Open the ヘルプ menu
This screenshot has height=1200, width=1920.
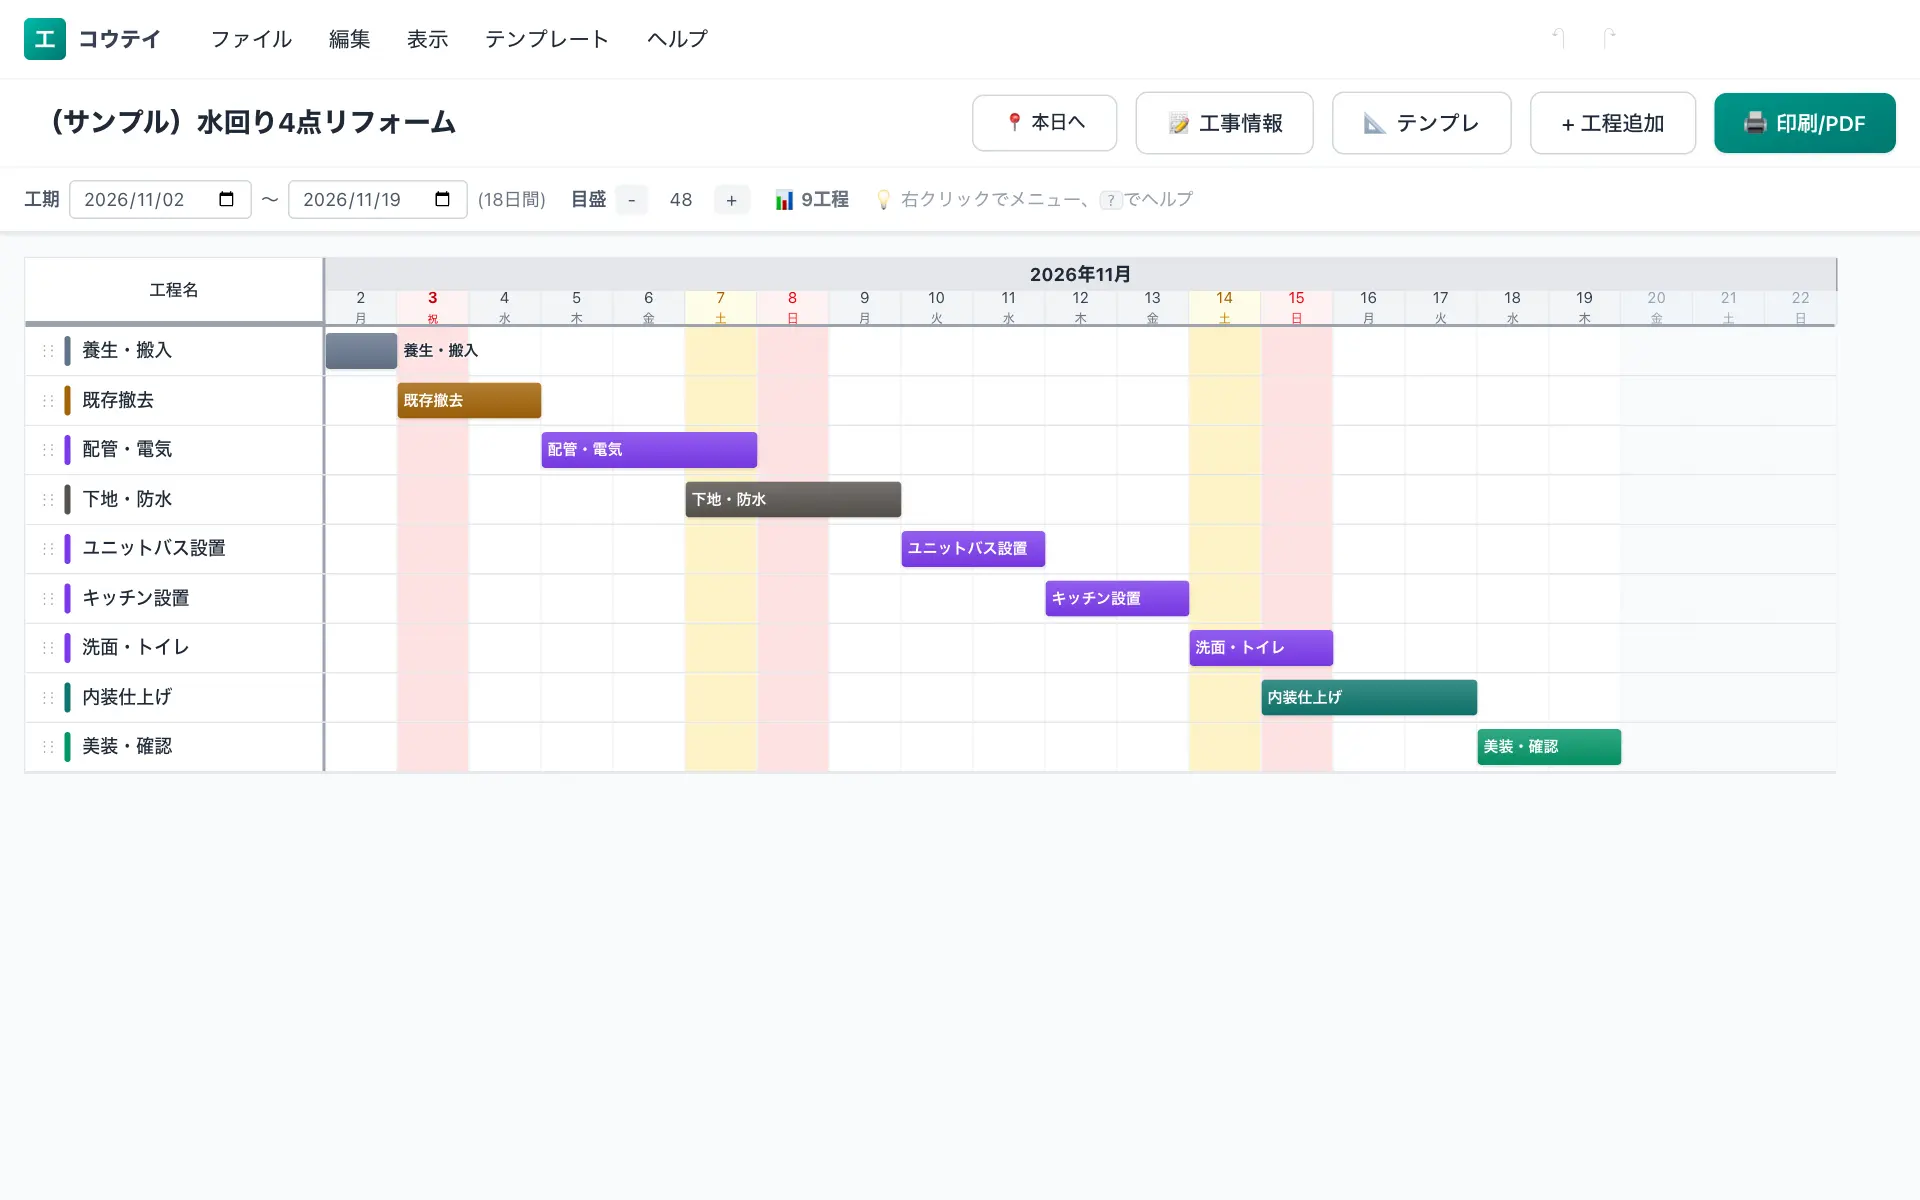[x=677, y=39]
